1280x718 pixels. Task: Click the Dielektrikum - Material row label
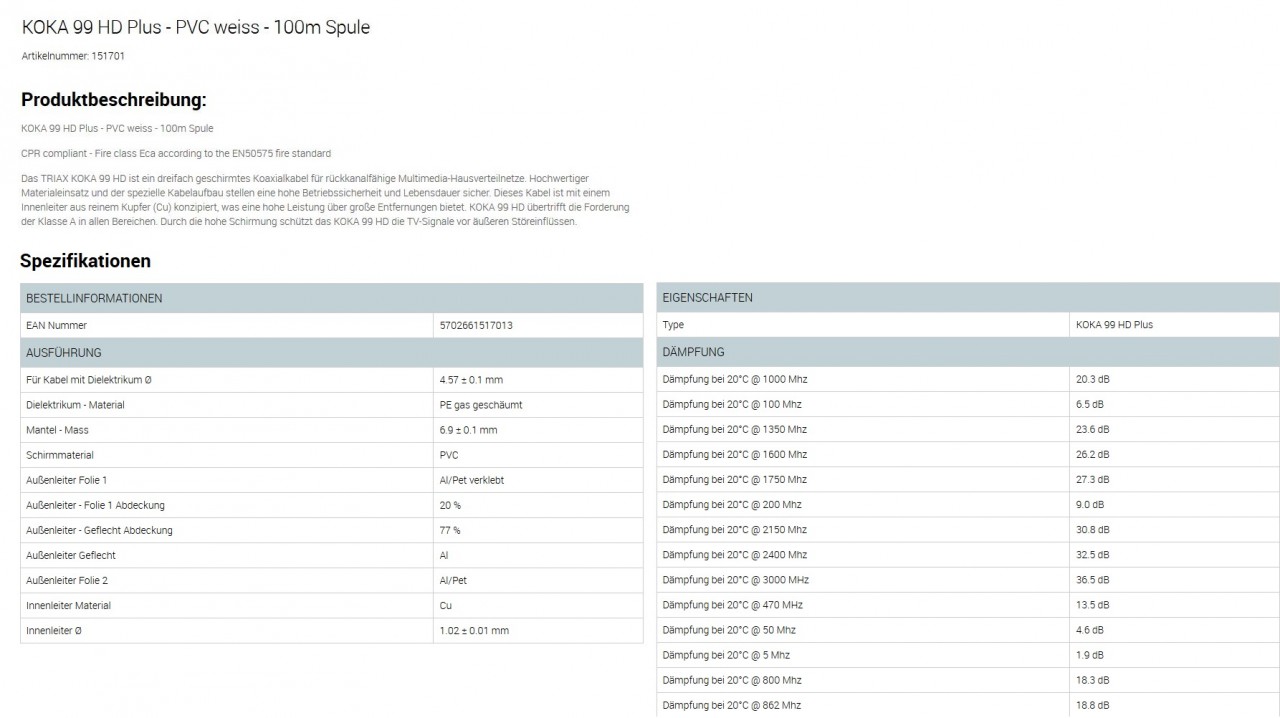coord(75,405)
